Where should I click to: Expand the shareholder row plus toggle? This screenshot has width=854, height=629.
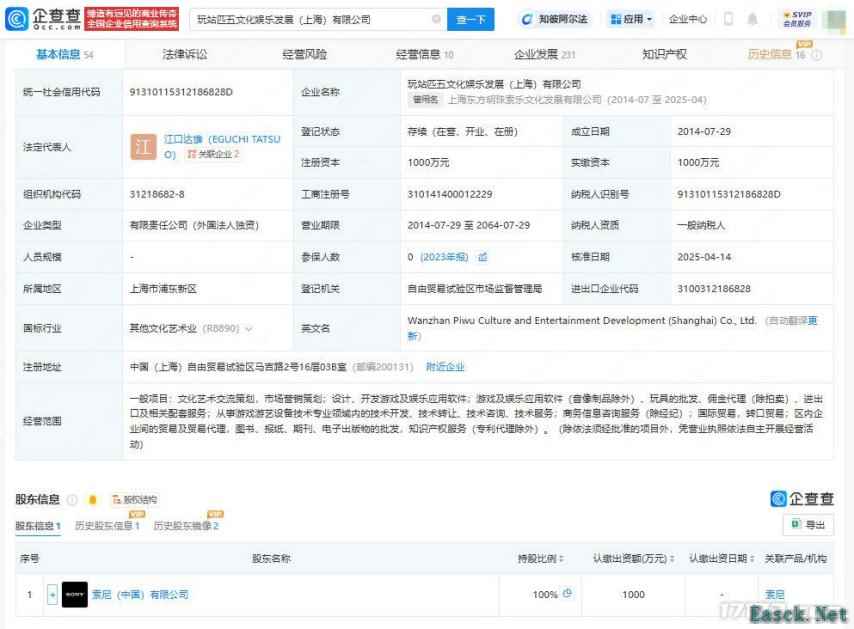[x=52, y=594]
